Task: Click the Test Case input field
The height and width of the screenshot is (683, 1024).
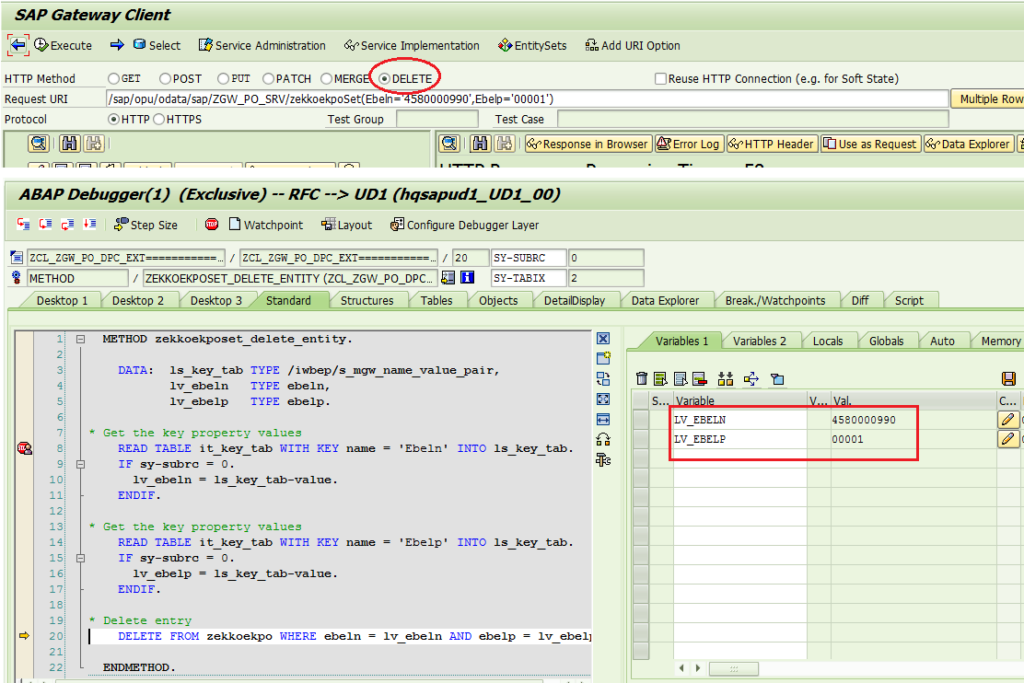Action: click(752, 119)
